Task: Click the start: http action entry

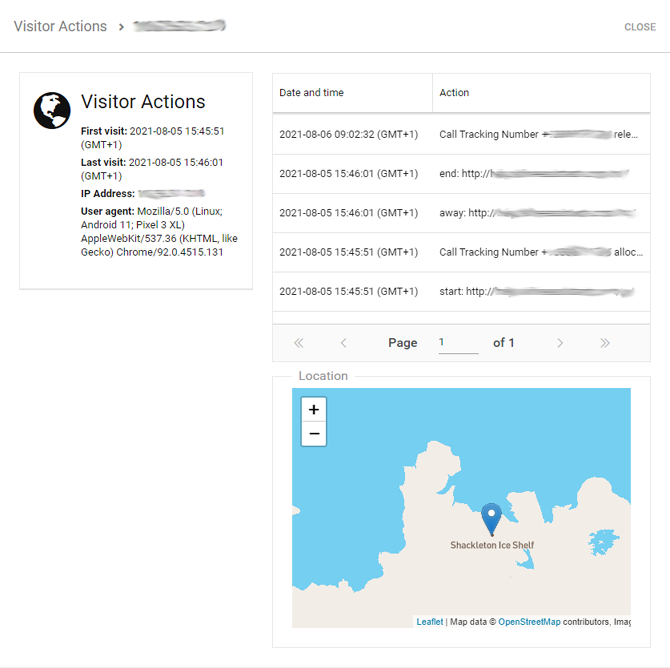Action: coord(537,291)
